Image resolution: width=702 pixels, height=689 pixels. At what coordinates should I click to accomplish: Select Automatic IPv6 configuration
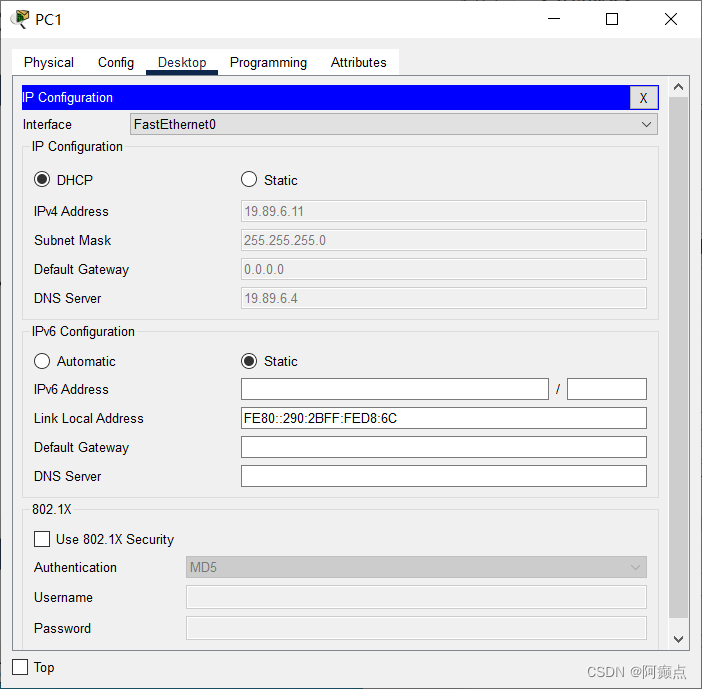point(42,361)
